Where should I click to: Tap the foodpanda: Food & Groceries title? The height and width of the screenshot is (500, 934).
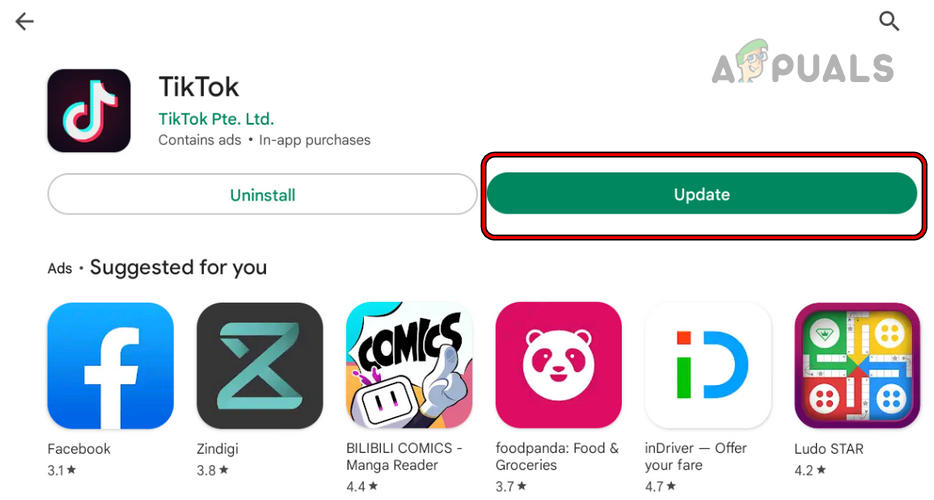[x=557, y=457]
